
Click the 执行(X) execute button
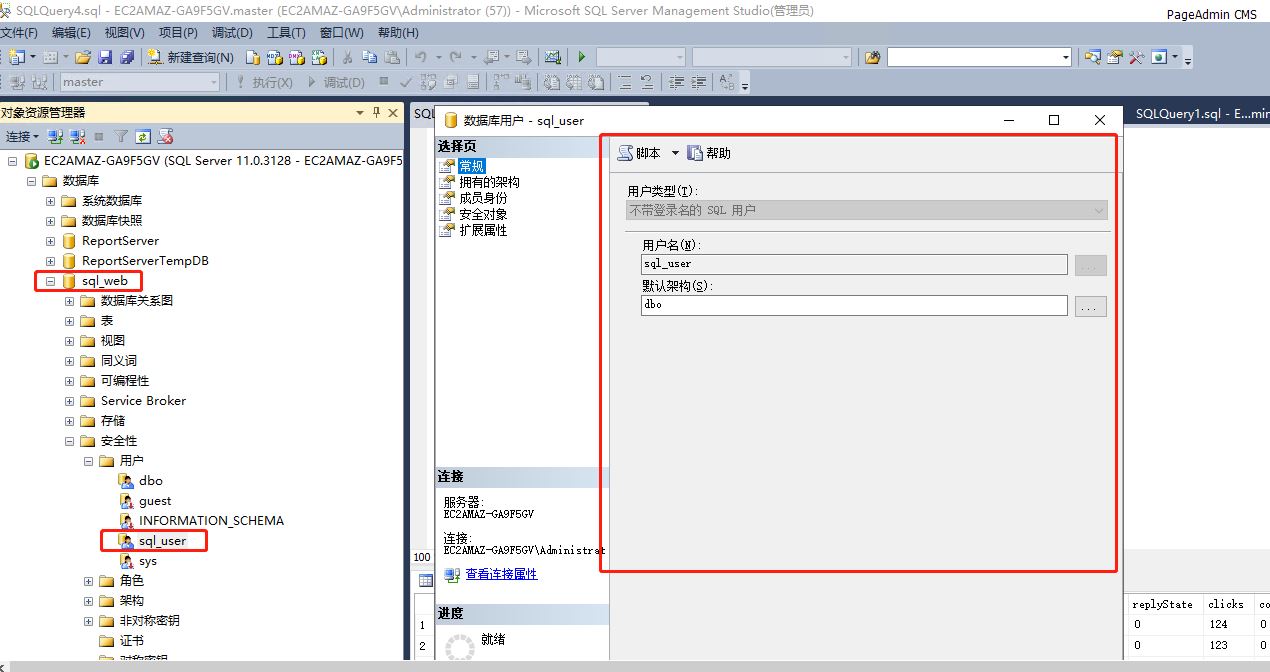265,82
